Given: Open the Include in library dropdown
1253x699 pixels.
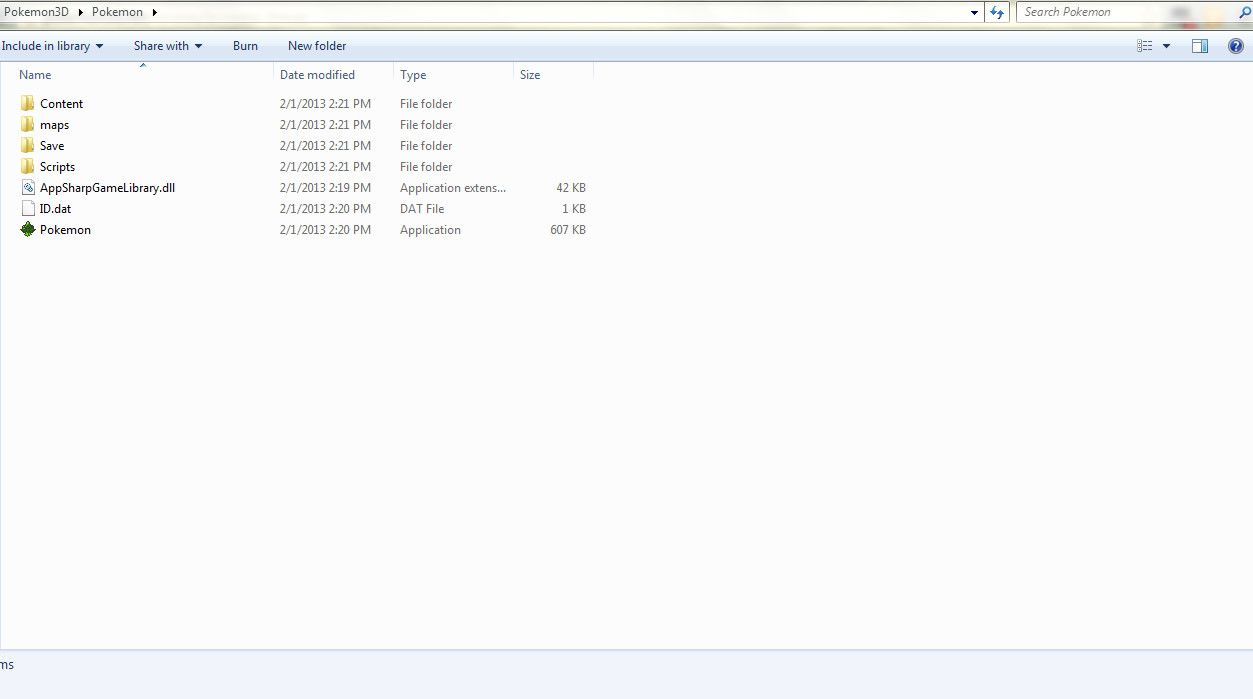Looking at the screenshot, I should click(52, 46).
